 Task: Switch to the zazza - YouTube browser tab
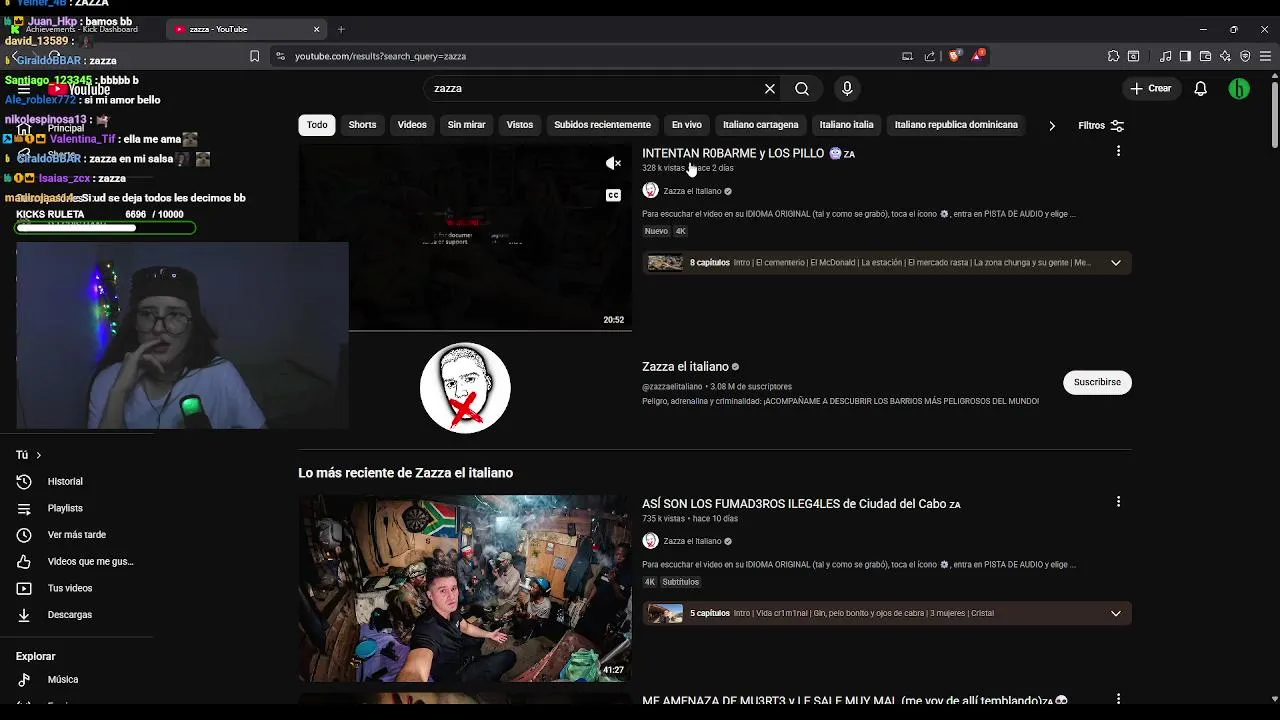pos(245,29)
